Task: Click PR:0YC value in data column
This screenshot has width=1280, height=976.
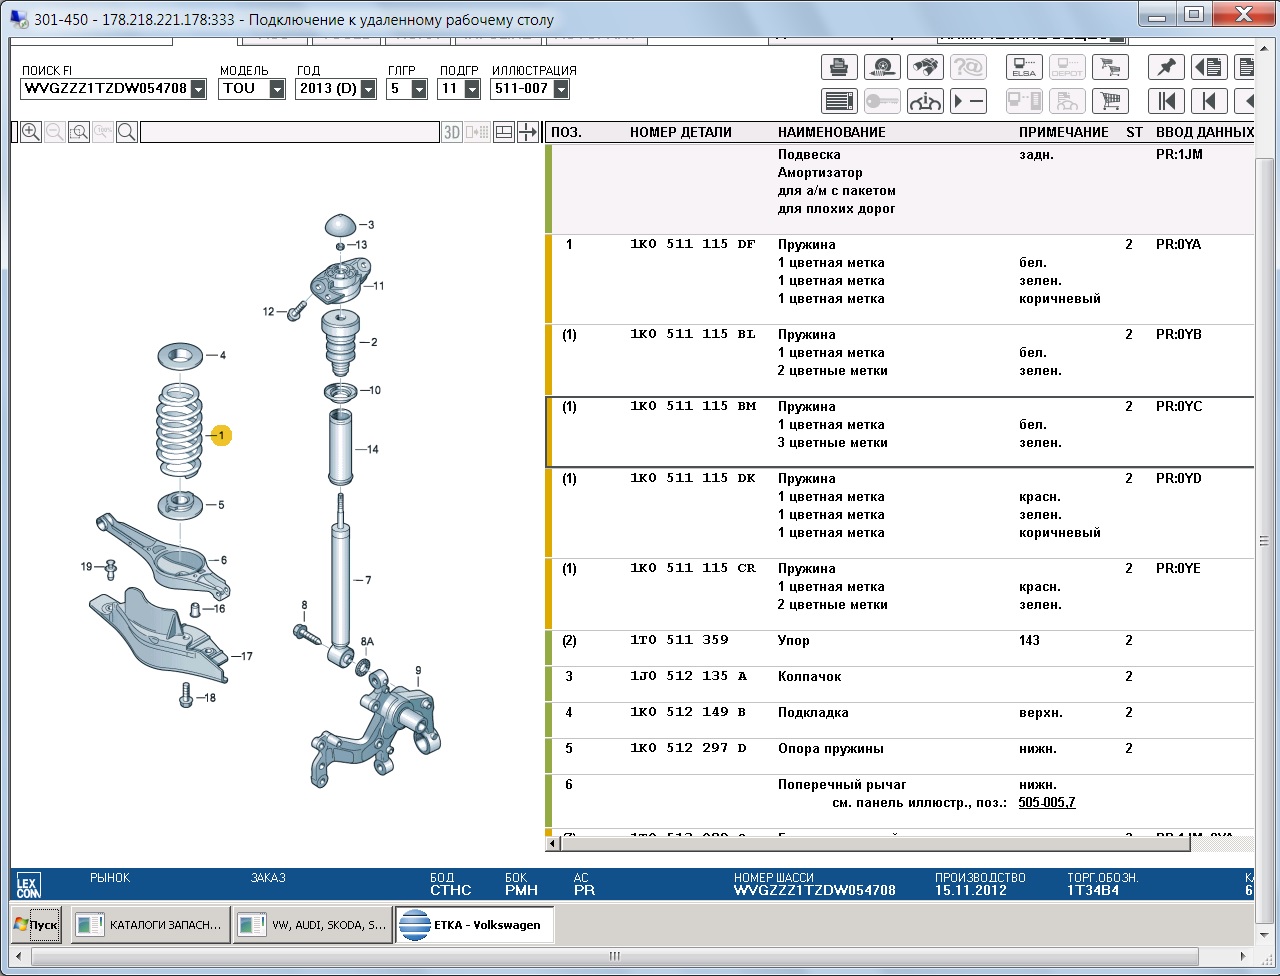Action: click(1179, 406)
